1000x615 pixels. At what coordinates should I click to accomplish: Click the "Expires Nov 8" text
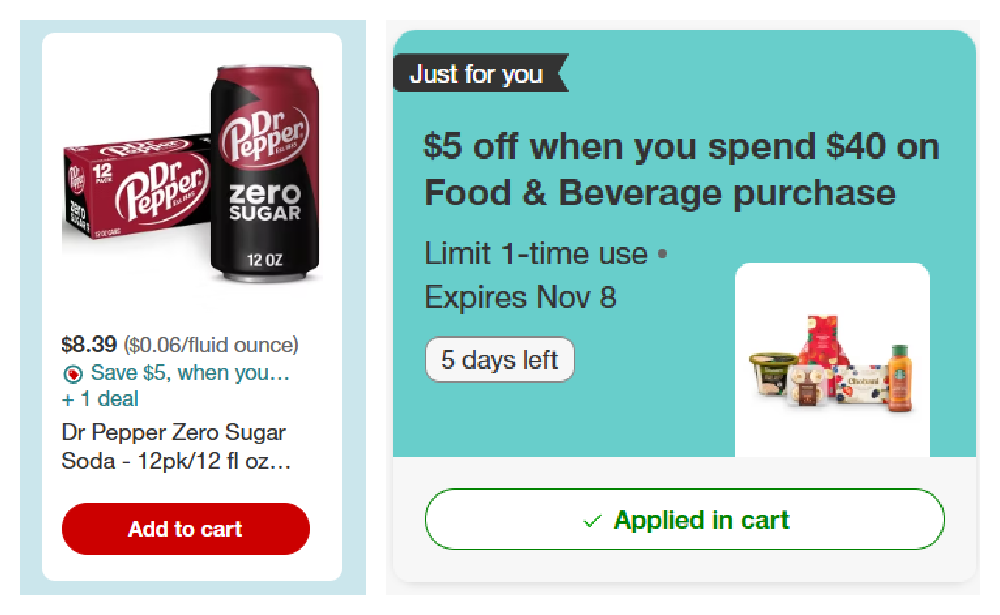click(520, 297)
